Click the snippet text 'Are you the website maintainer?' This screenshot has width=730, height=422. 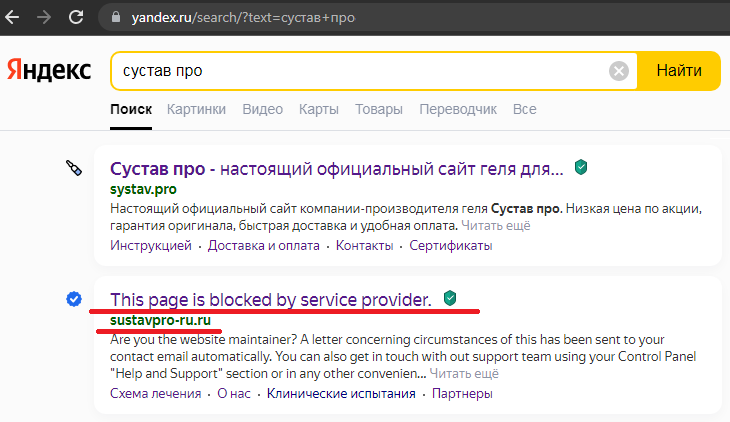203,340
